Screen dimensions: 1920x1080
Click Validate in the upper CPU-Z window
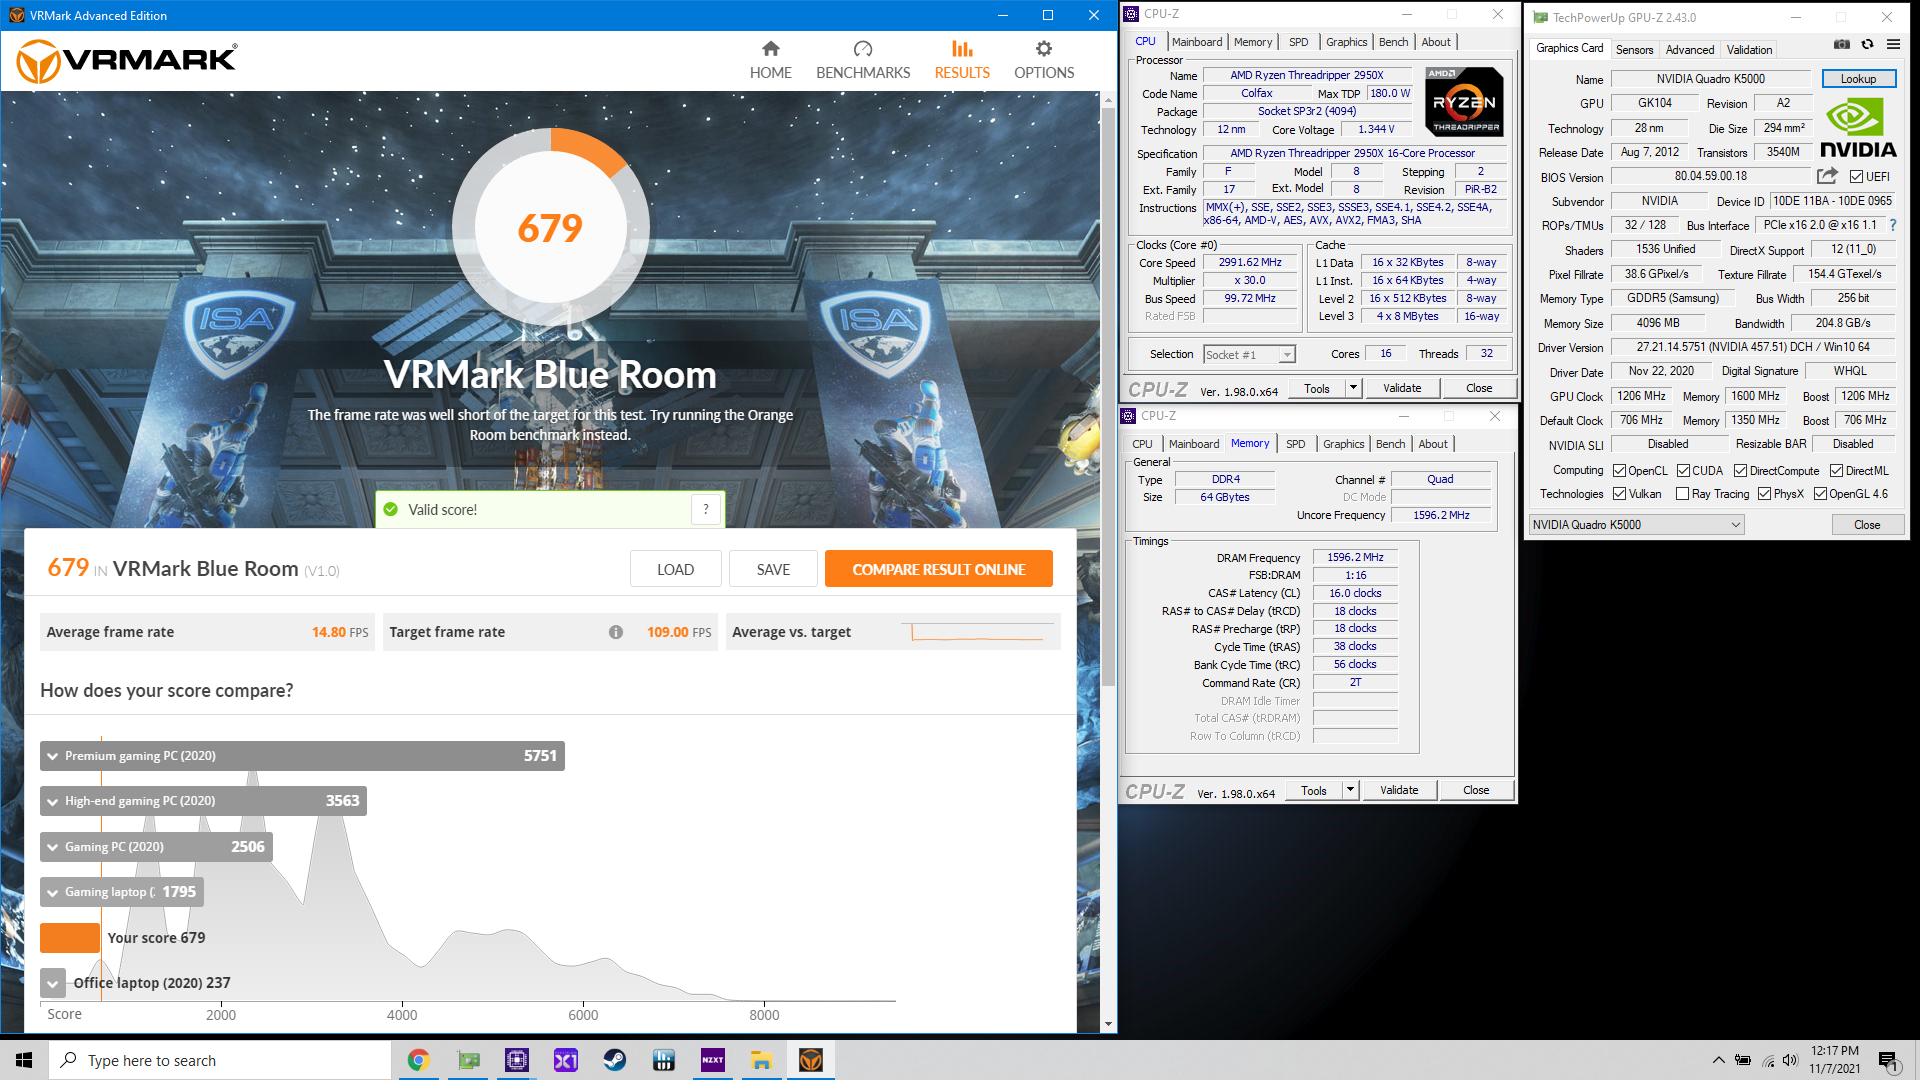(1402, 388)
